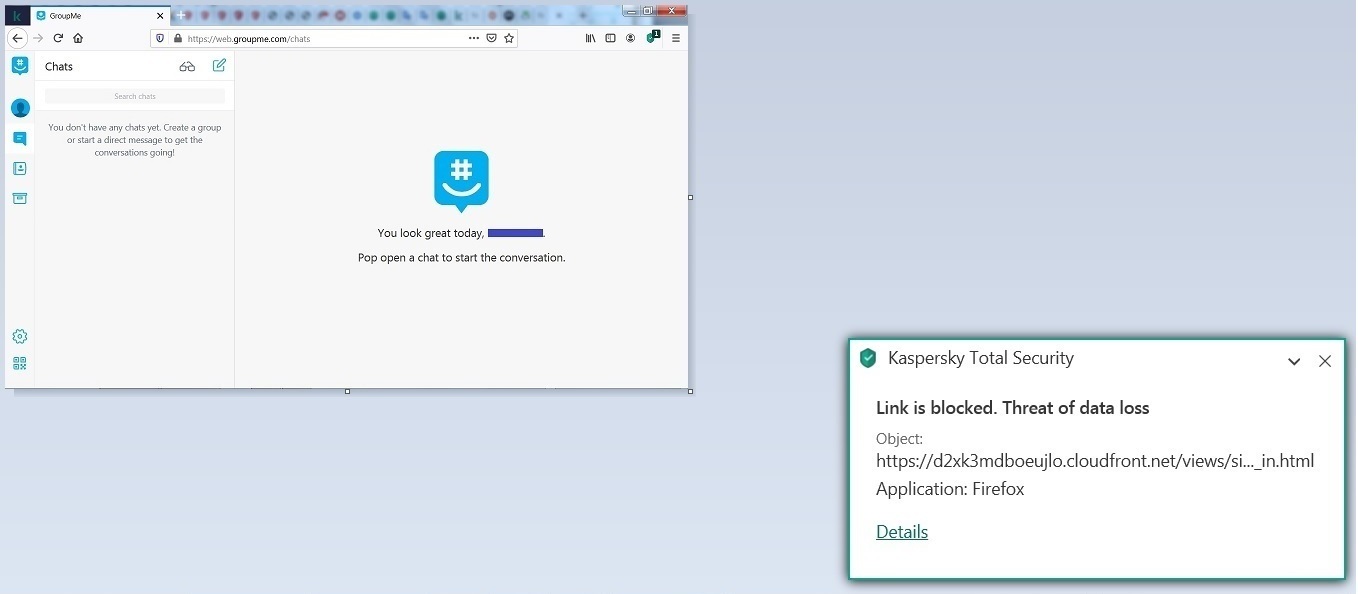
Task: Click in the Search chats field
Action: coord(135,96)
